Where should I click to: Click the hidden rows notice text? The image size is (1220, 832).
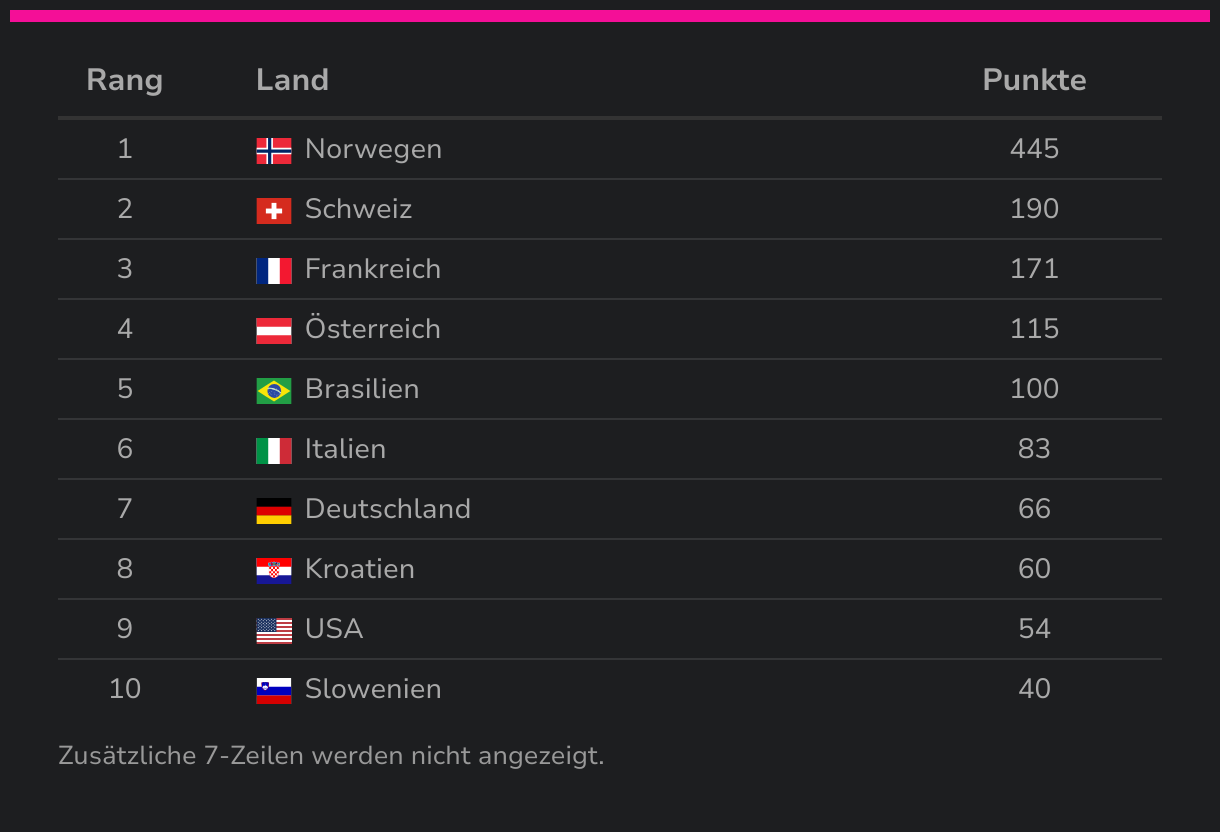coord(331,755)
